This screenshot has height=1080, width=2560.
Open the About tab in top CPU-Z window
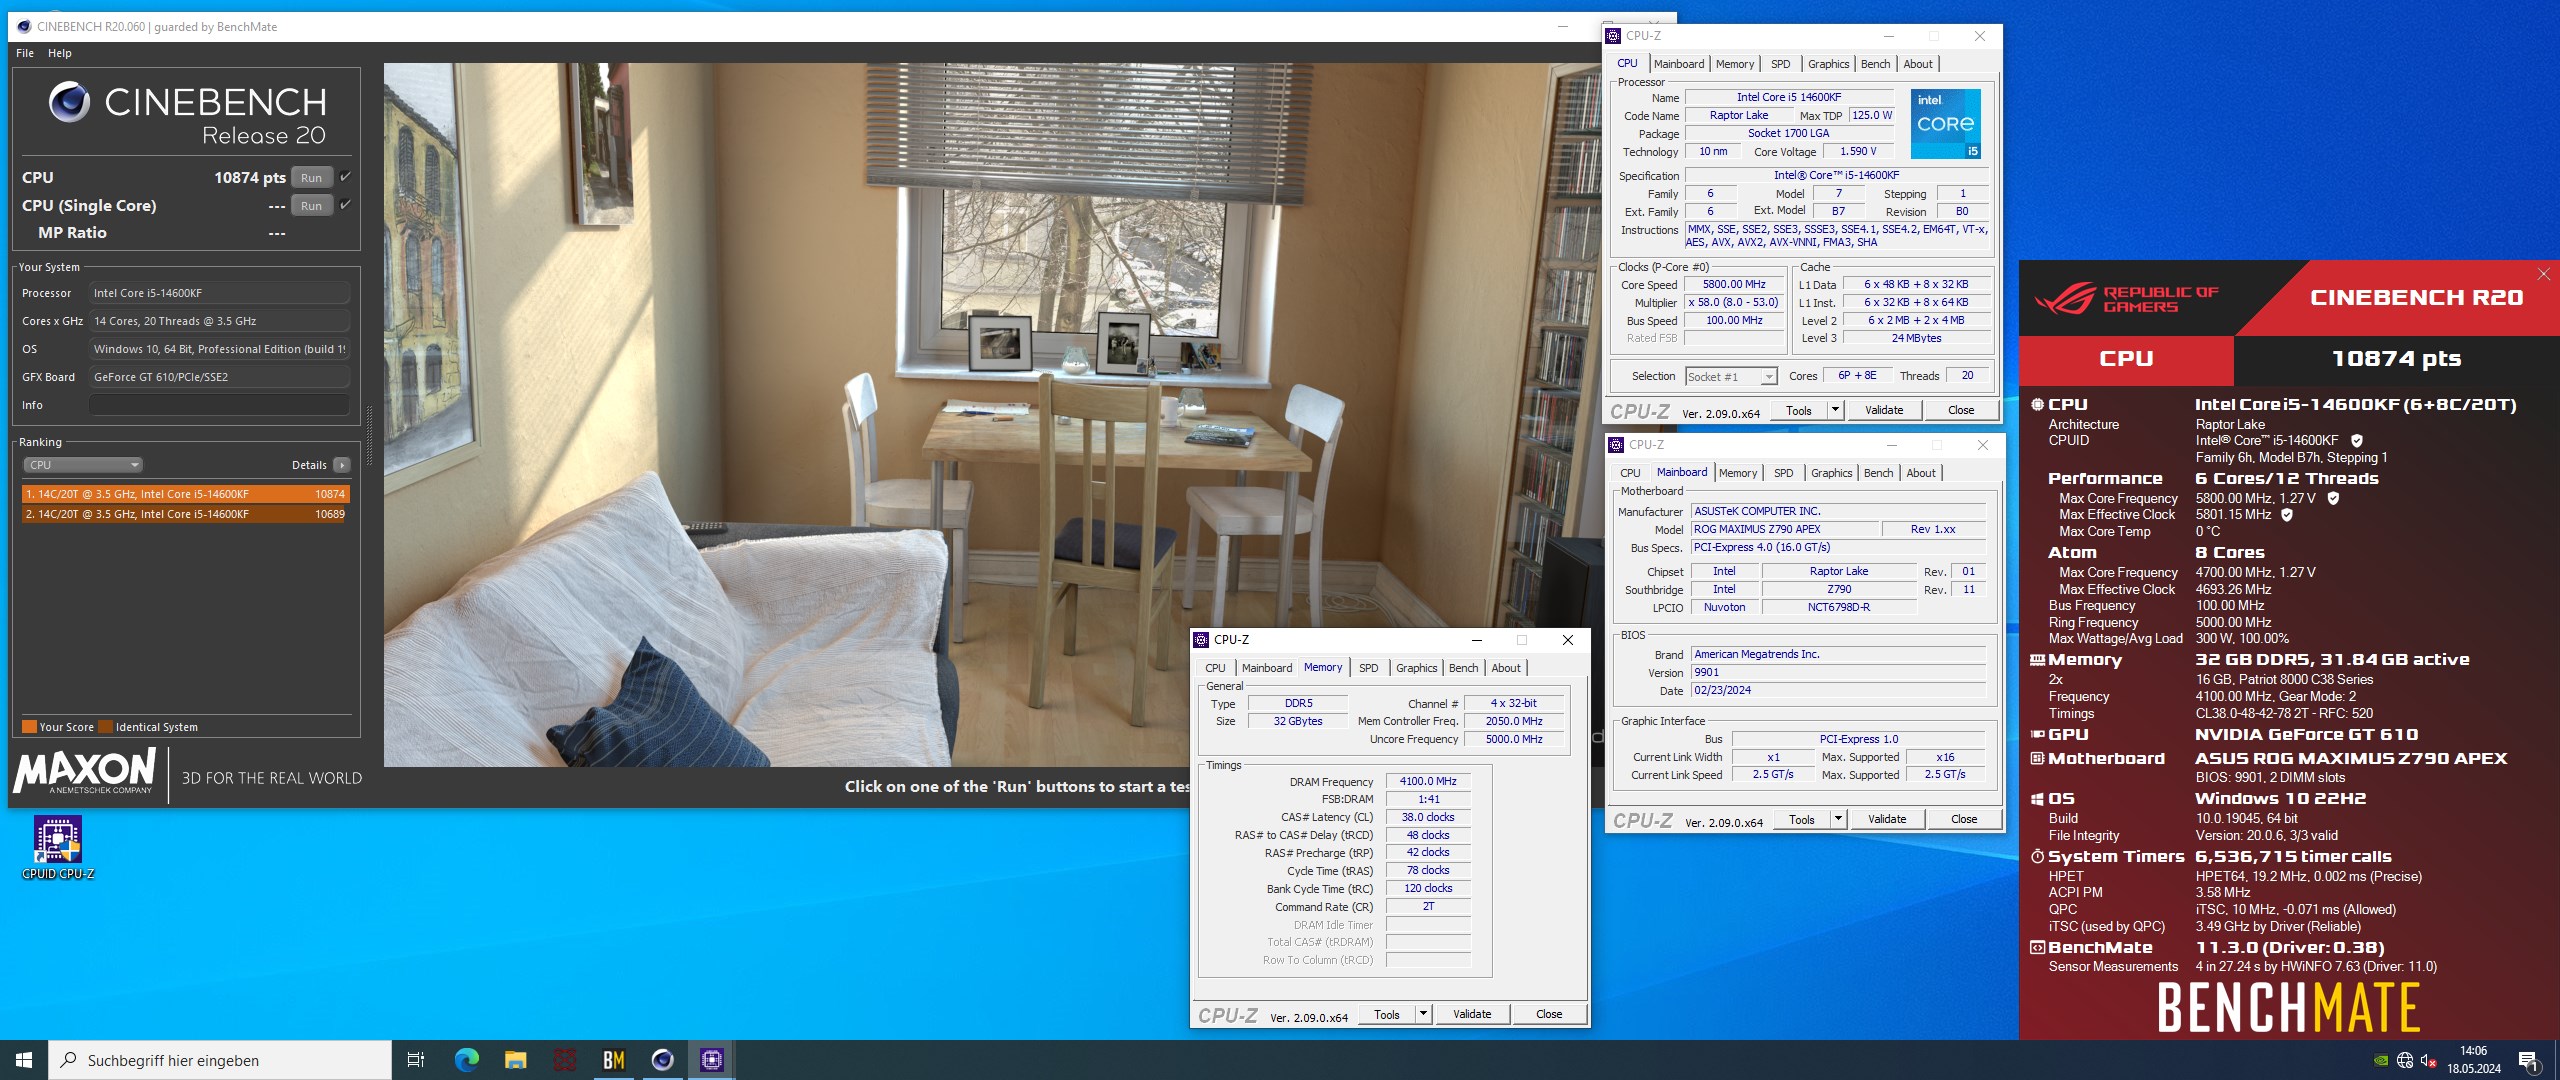point(1917,64)
